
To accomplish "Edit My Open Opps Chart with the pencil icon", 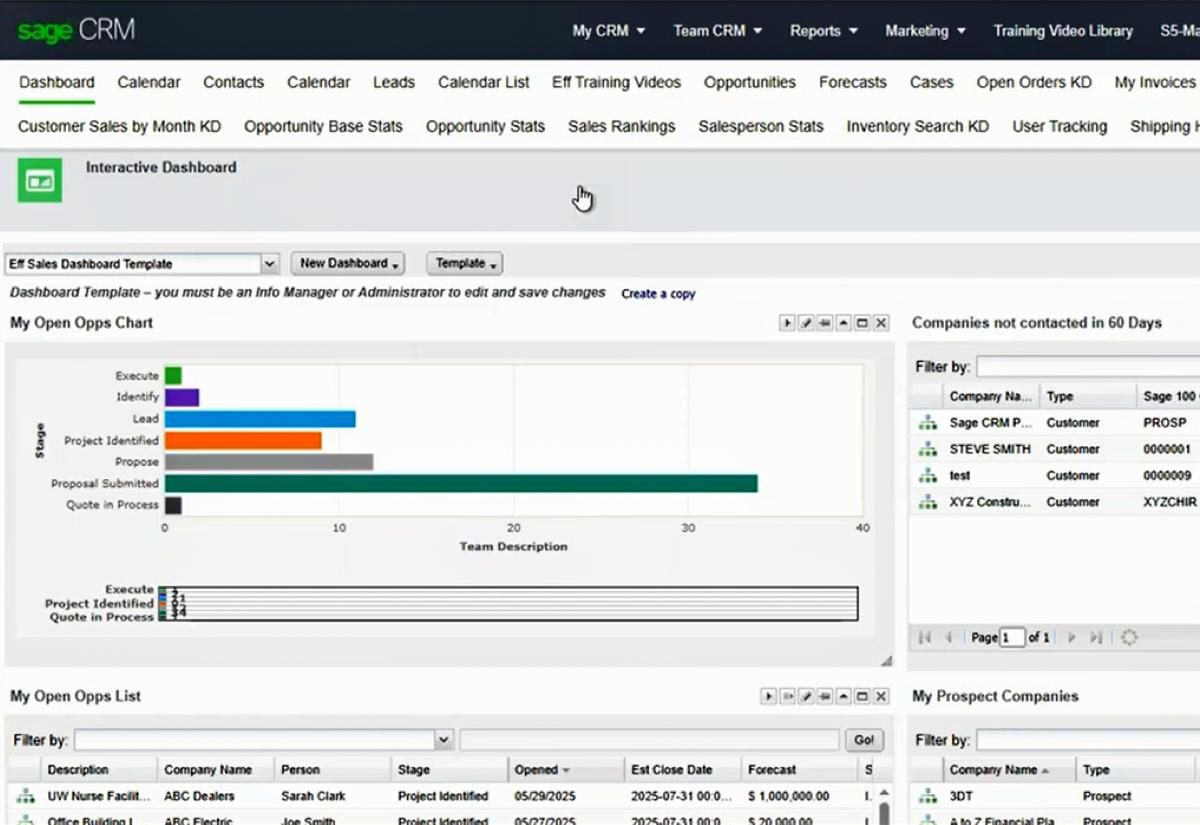I will [x=806, y=323].
